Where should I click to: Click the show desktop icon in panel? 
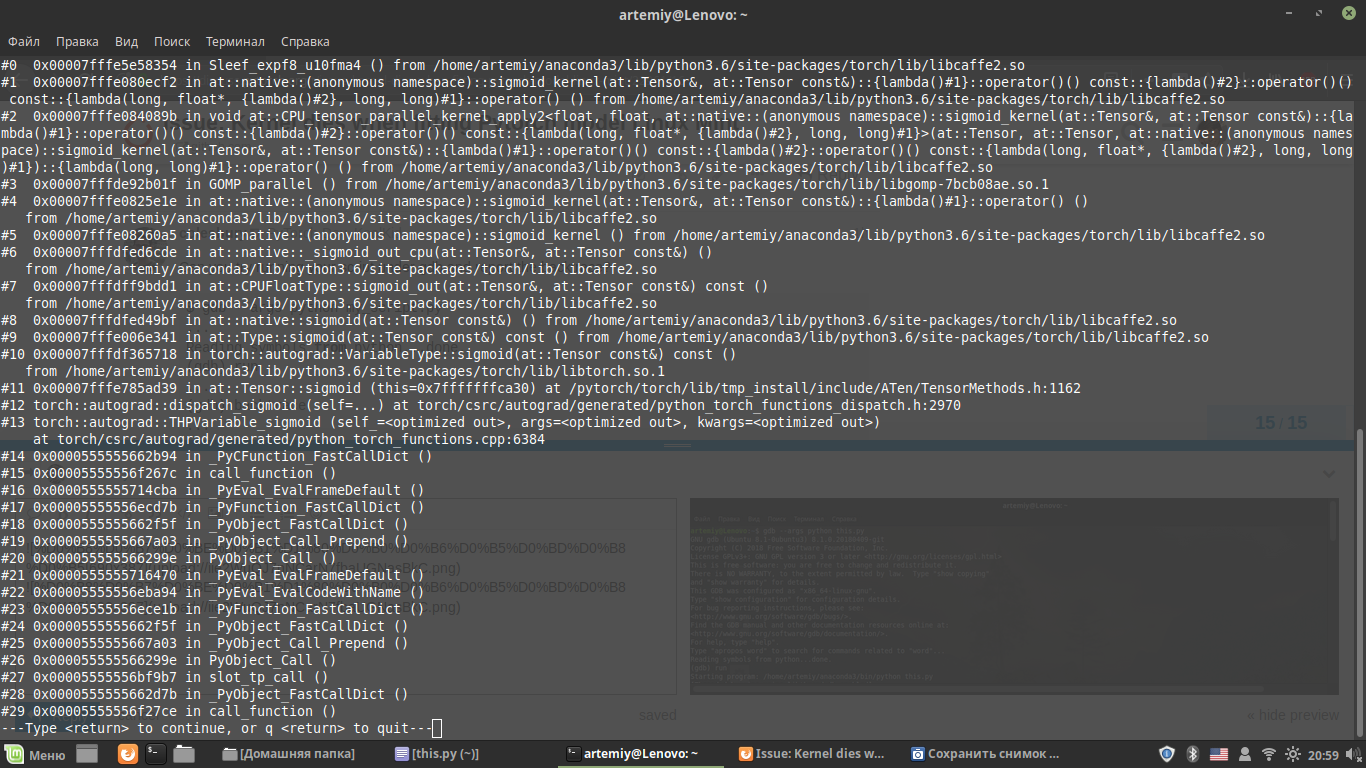click(x=88, y=754)
